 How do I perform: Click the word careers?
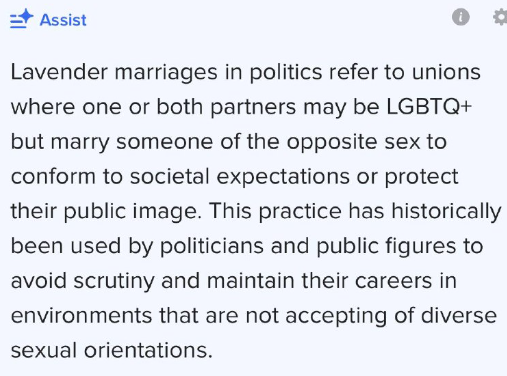393,281
